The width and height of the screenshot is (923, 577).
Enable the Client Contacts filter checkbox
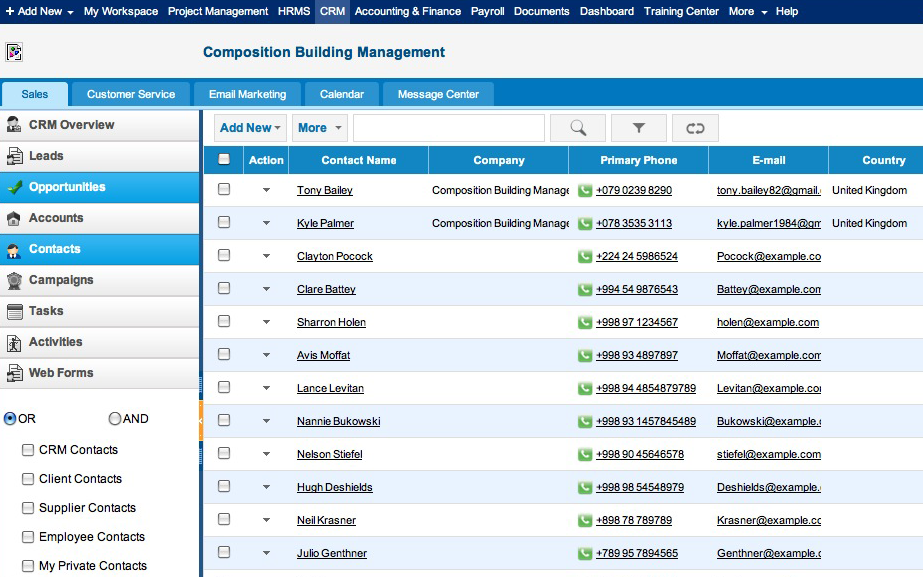pyautogui.click(x=28, y=479)
